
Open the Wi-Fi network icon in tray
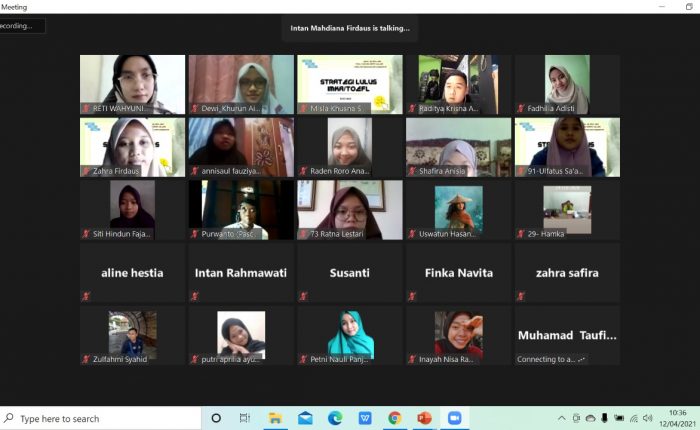click(633, 418)
